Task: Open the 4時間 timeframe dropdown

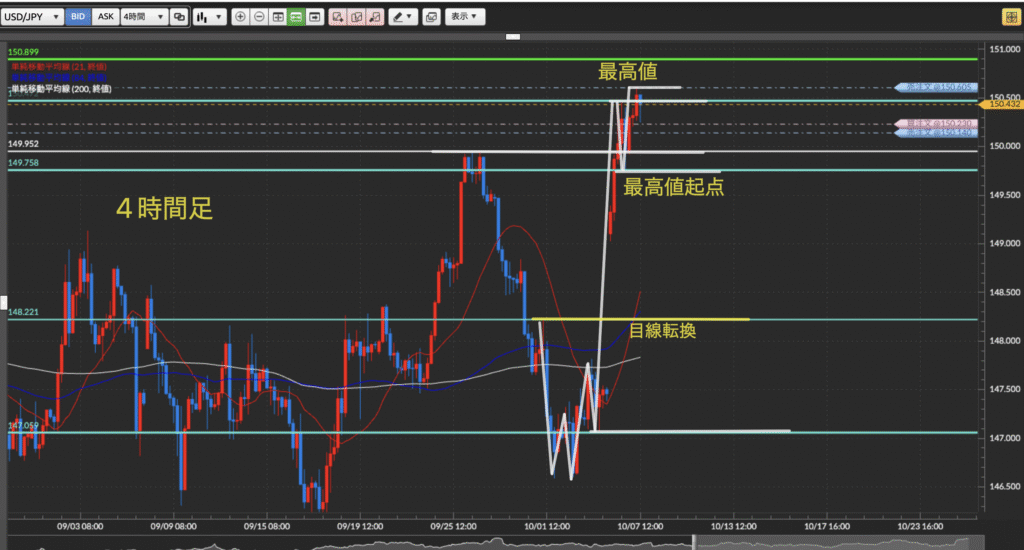Action: coord(142,17)
